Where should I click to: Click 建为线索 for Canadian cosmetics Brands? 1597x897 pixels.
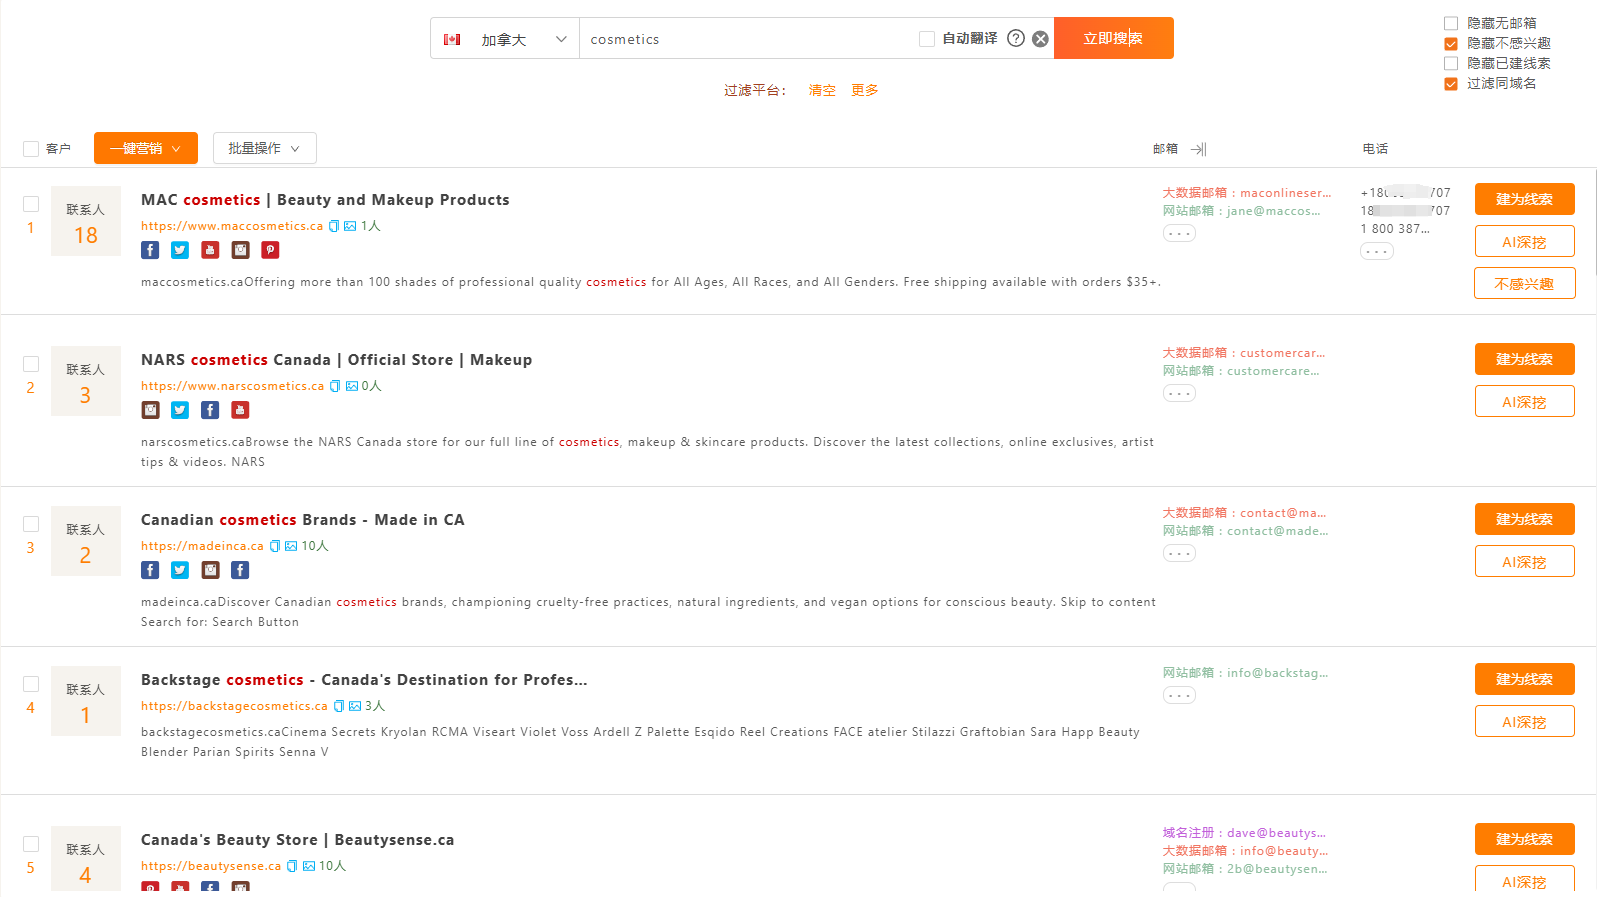click(1525, 519)
